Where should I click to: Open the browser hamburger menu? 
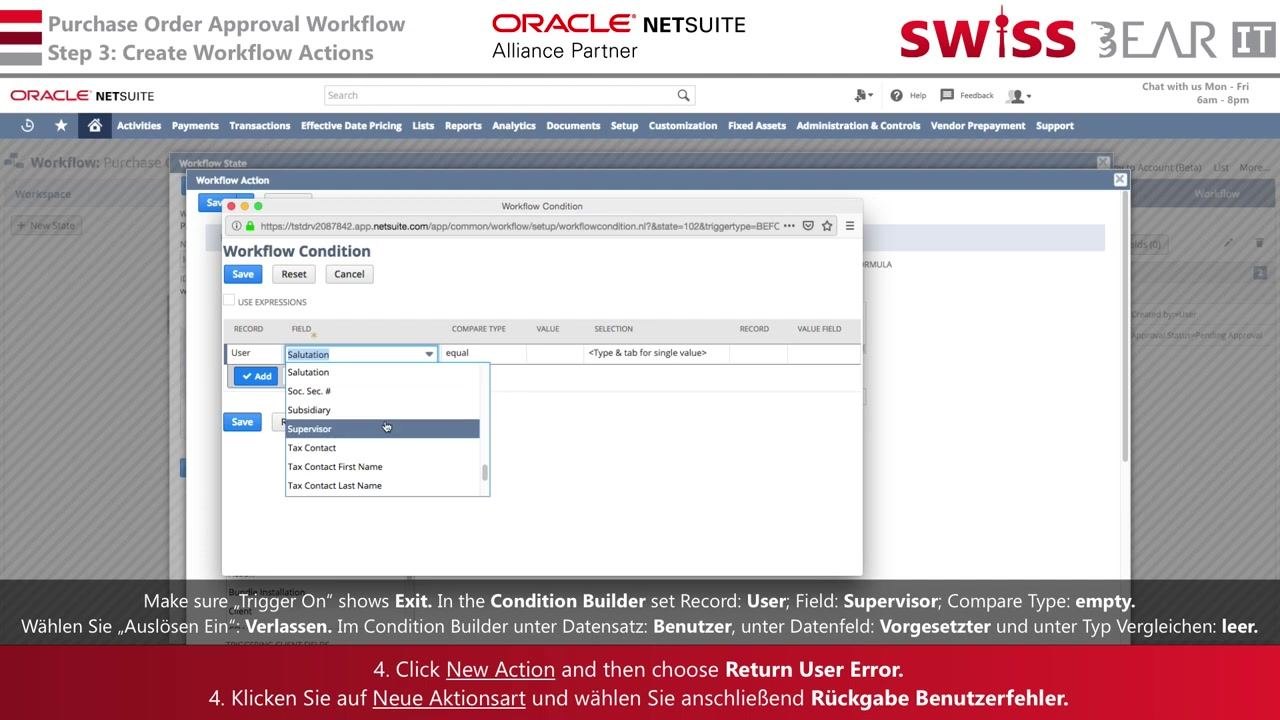(850, 226)
